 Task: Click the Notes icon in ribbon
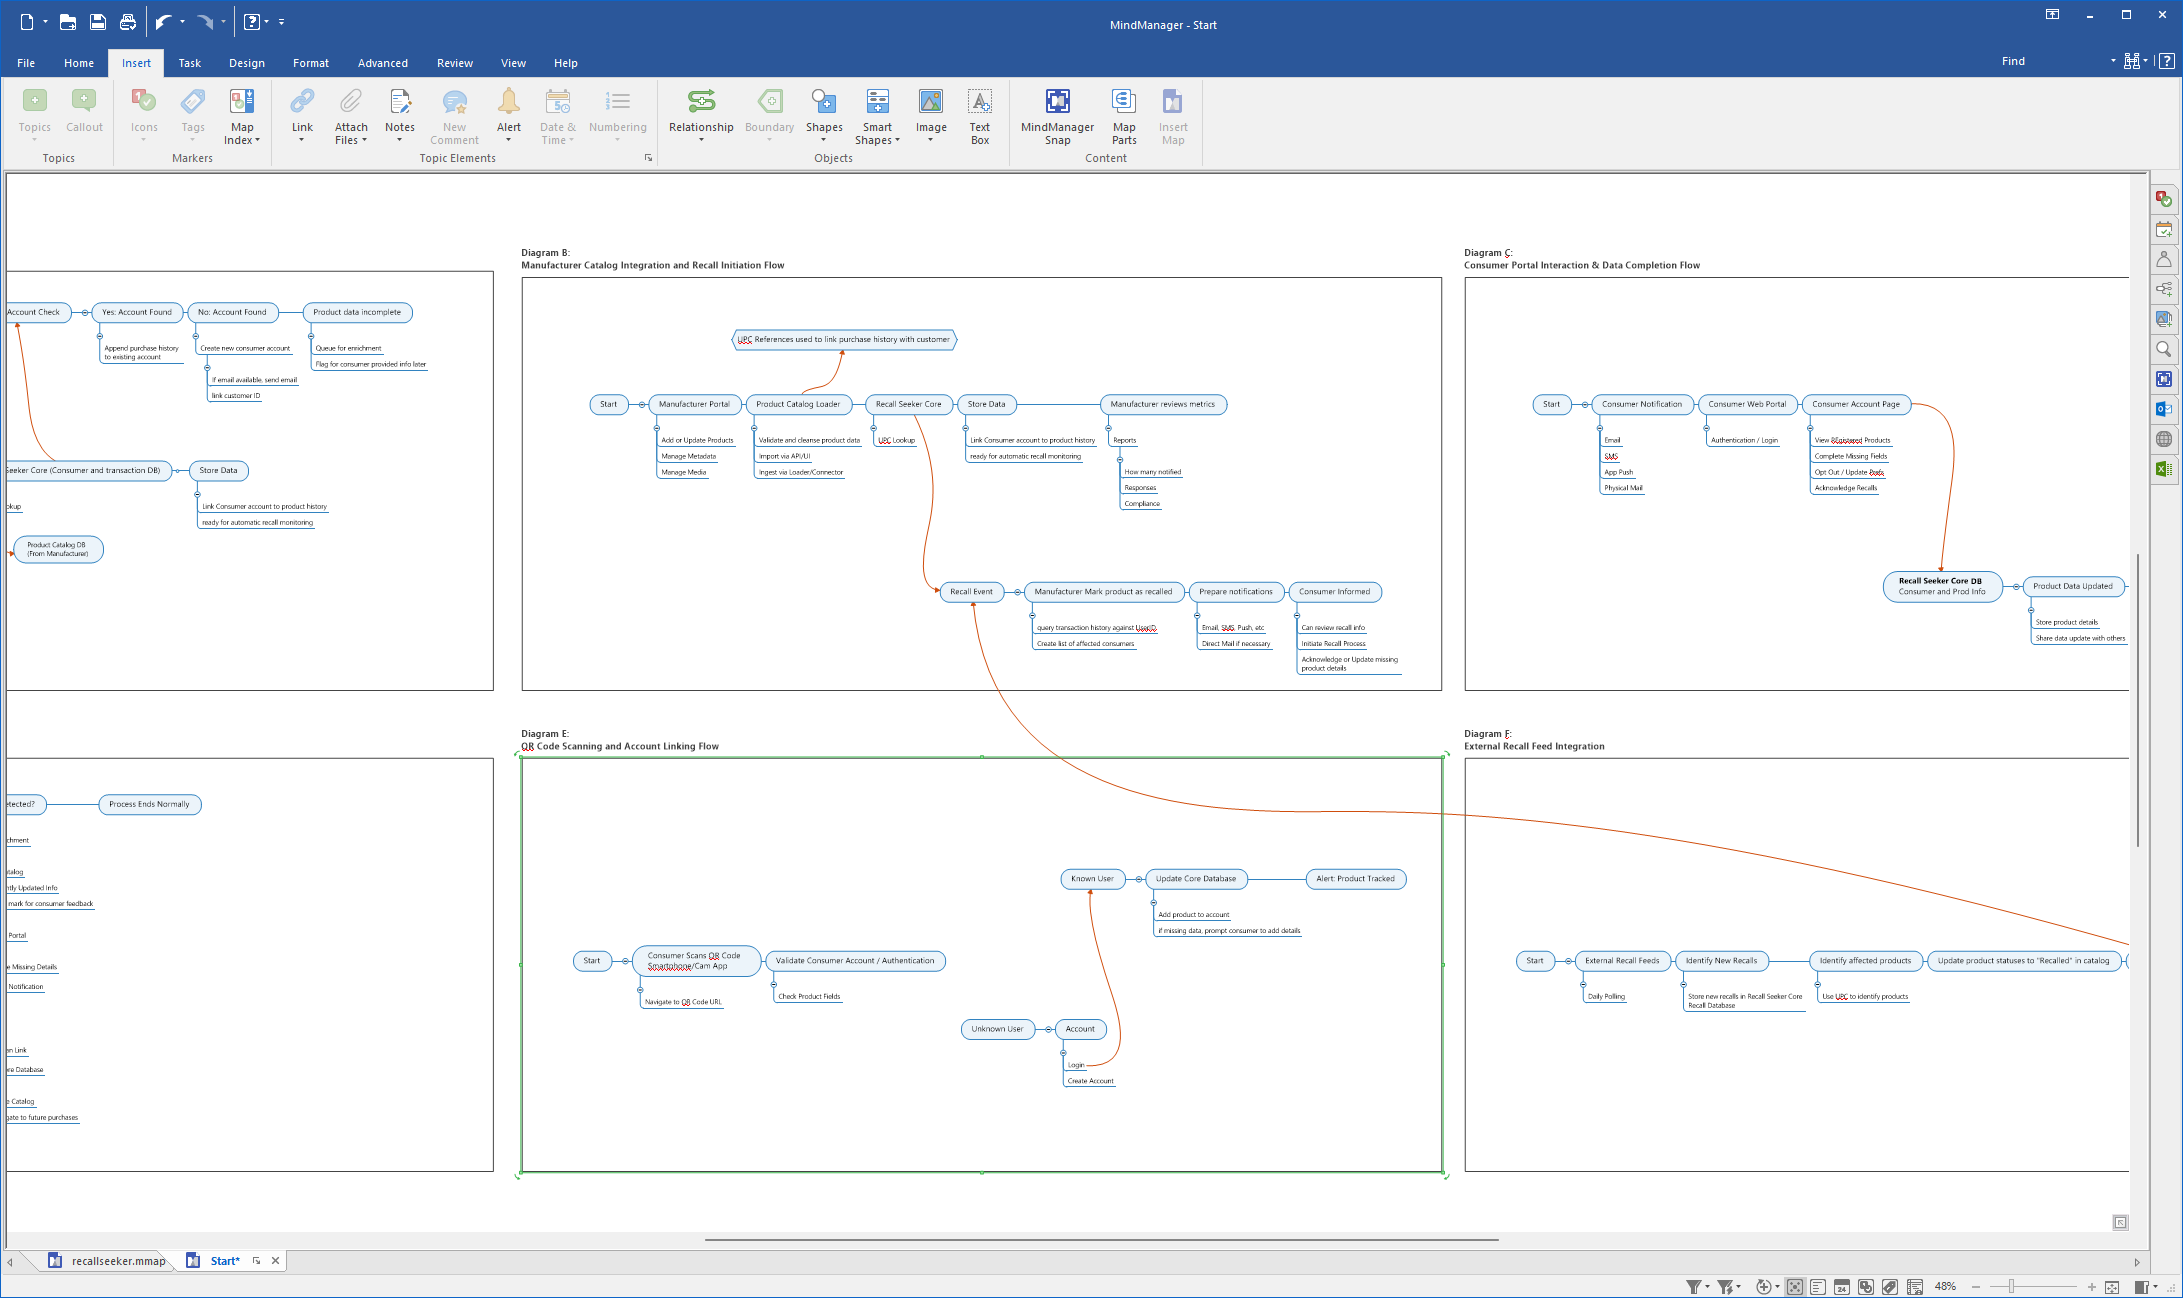click(x=399, y=102)
